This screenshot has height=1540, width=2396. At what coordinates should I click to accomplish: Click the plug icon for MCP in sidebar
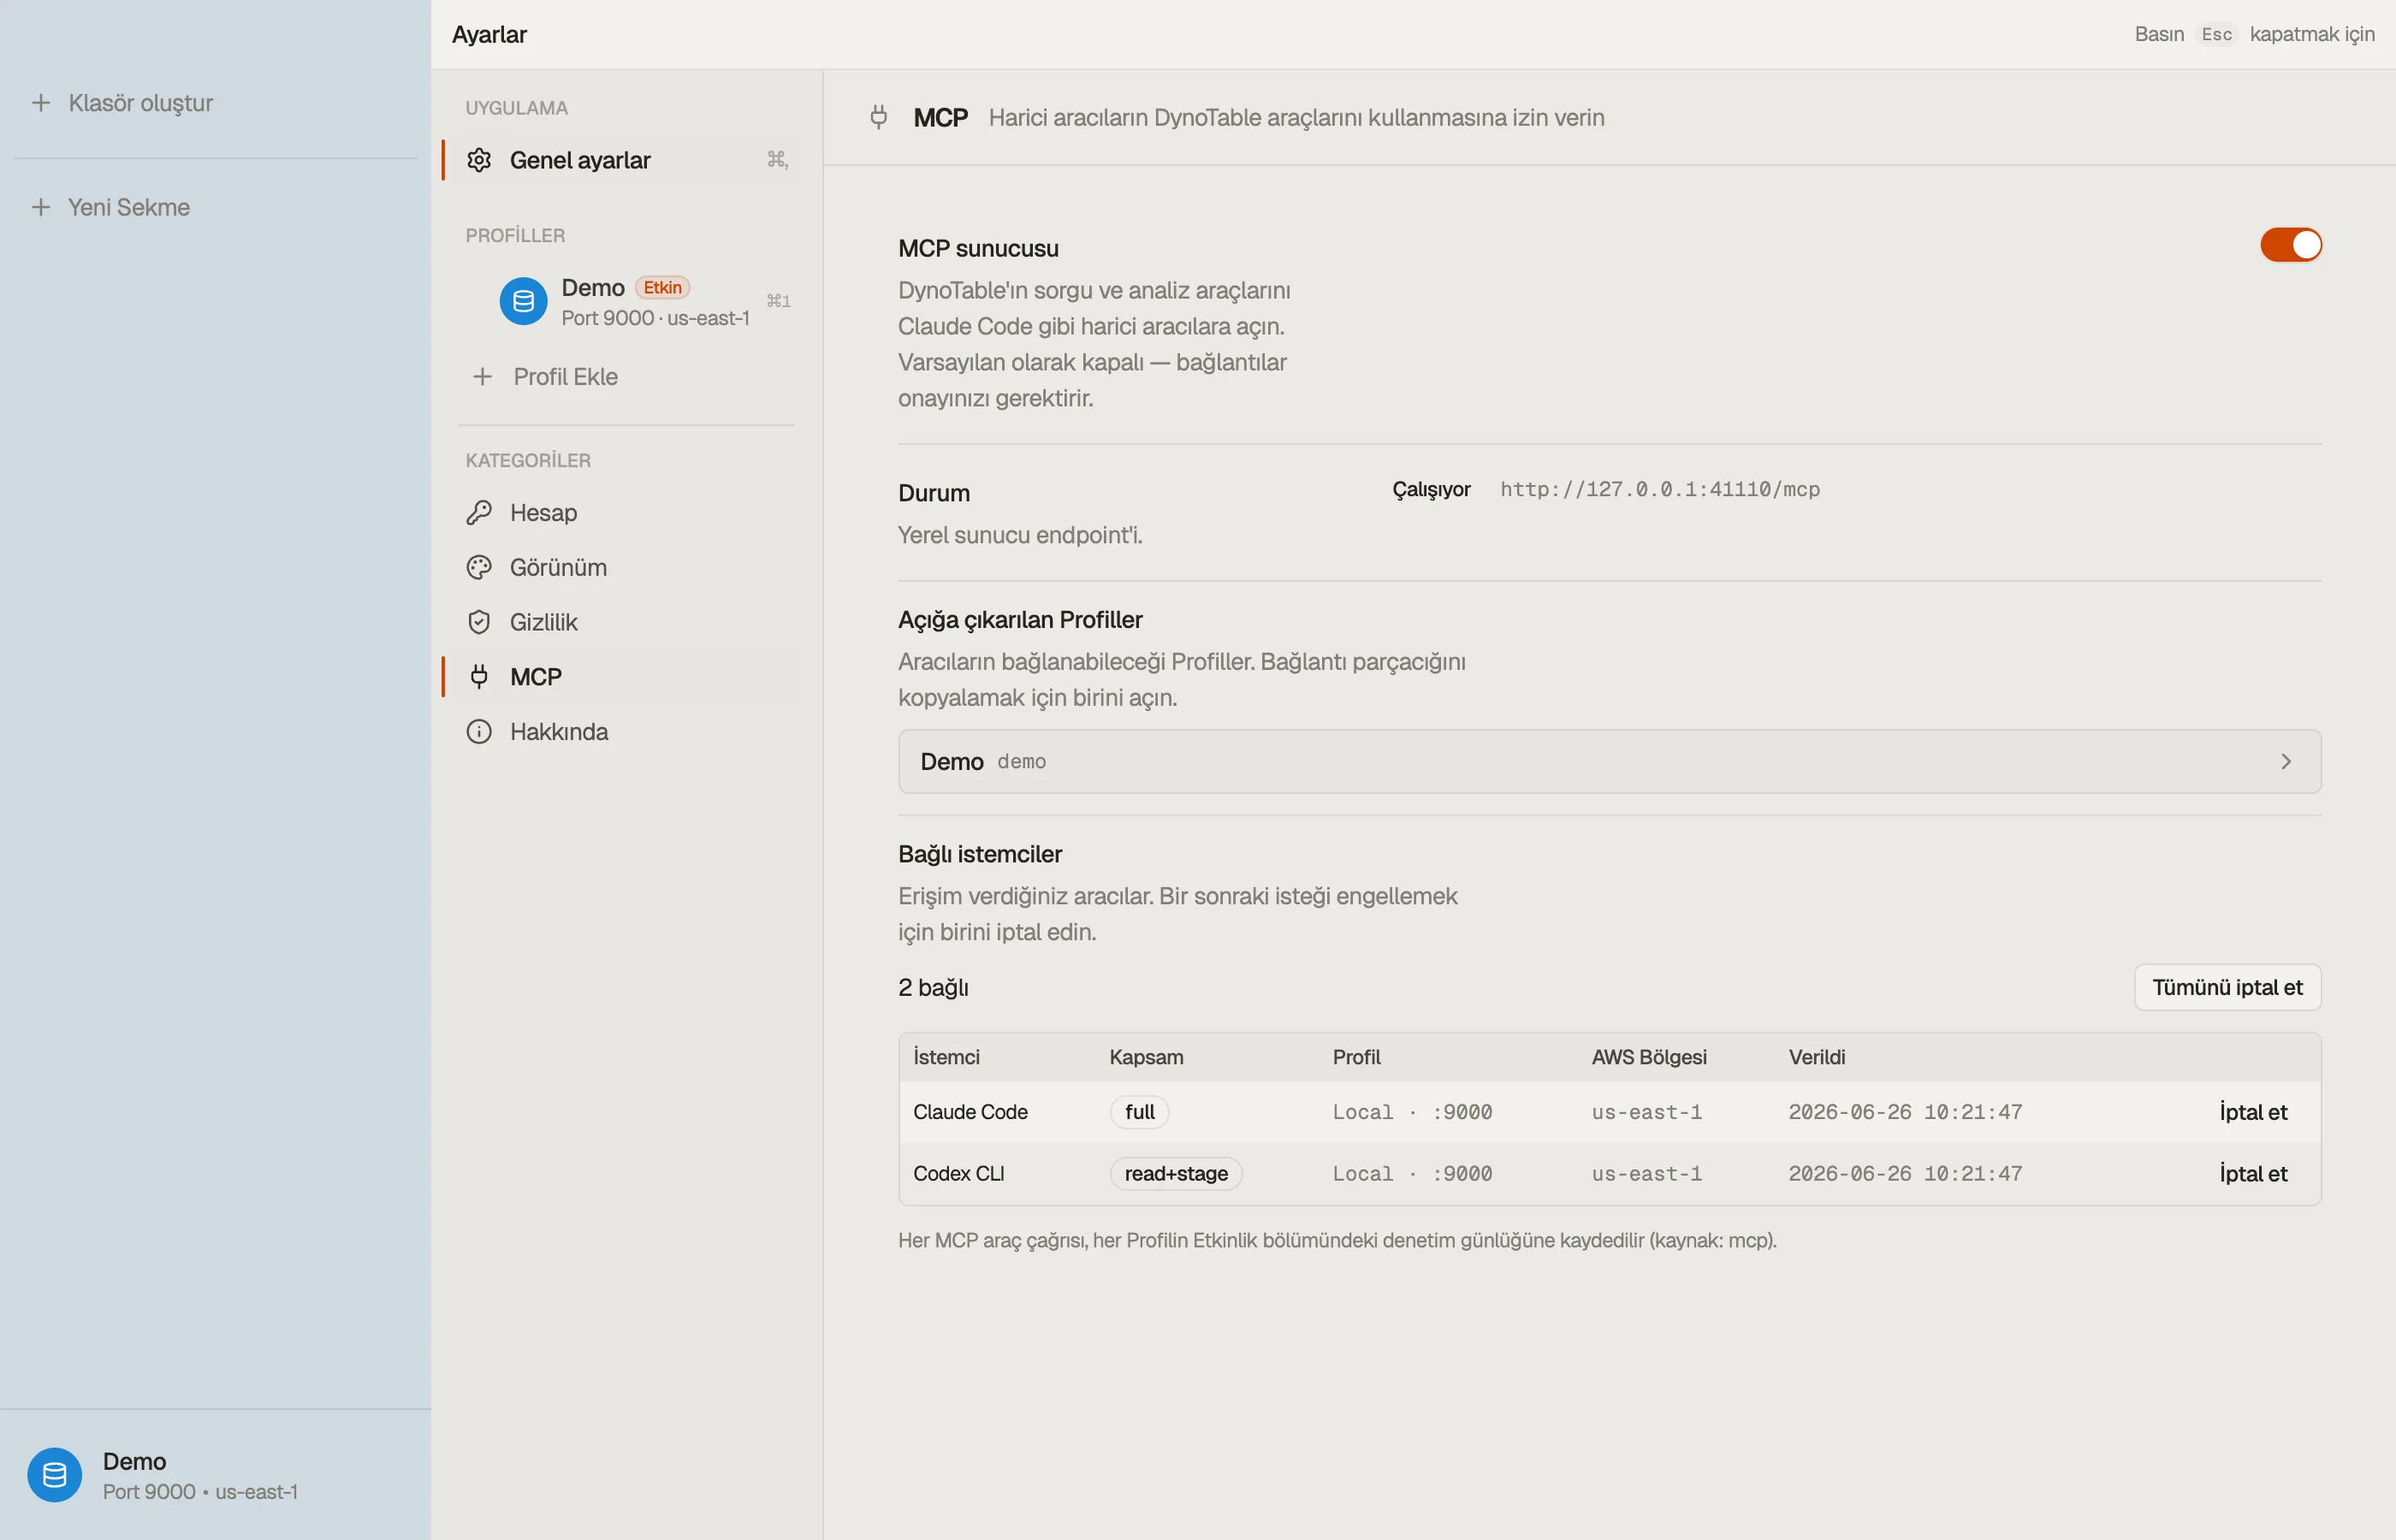click(479, 677)
